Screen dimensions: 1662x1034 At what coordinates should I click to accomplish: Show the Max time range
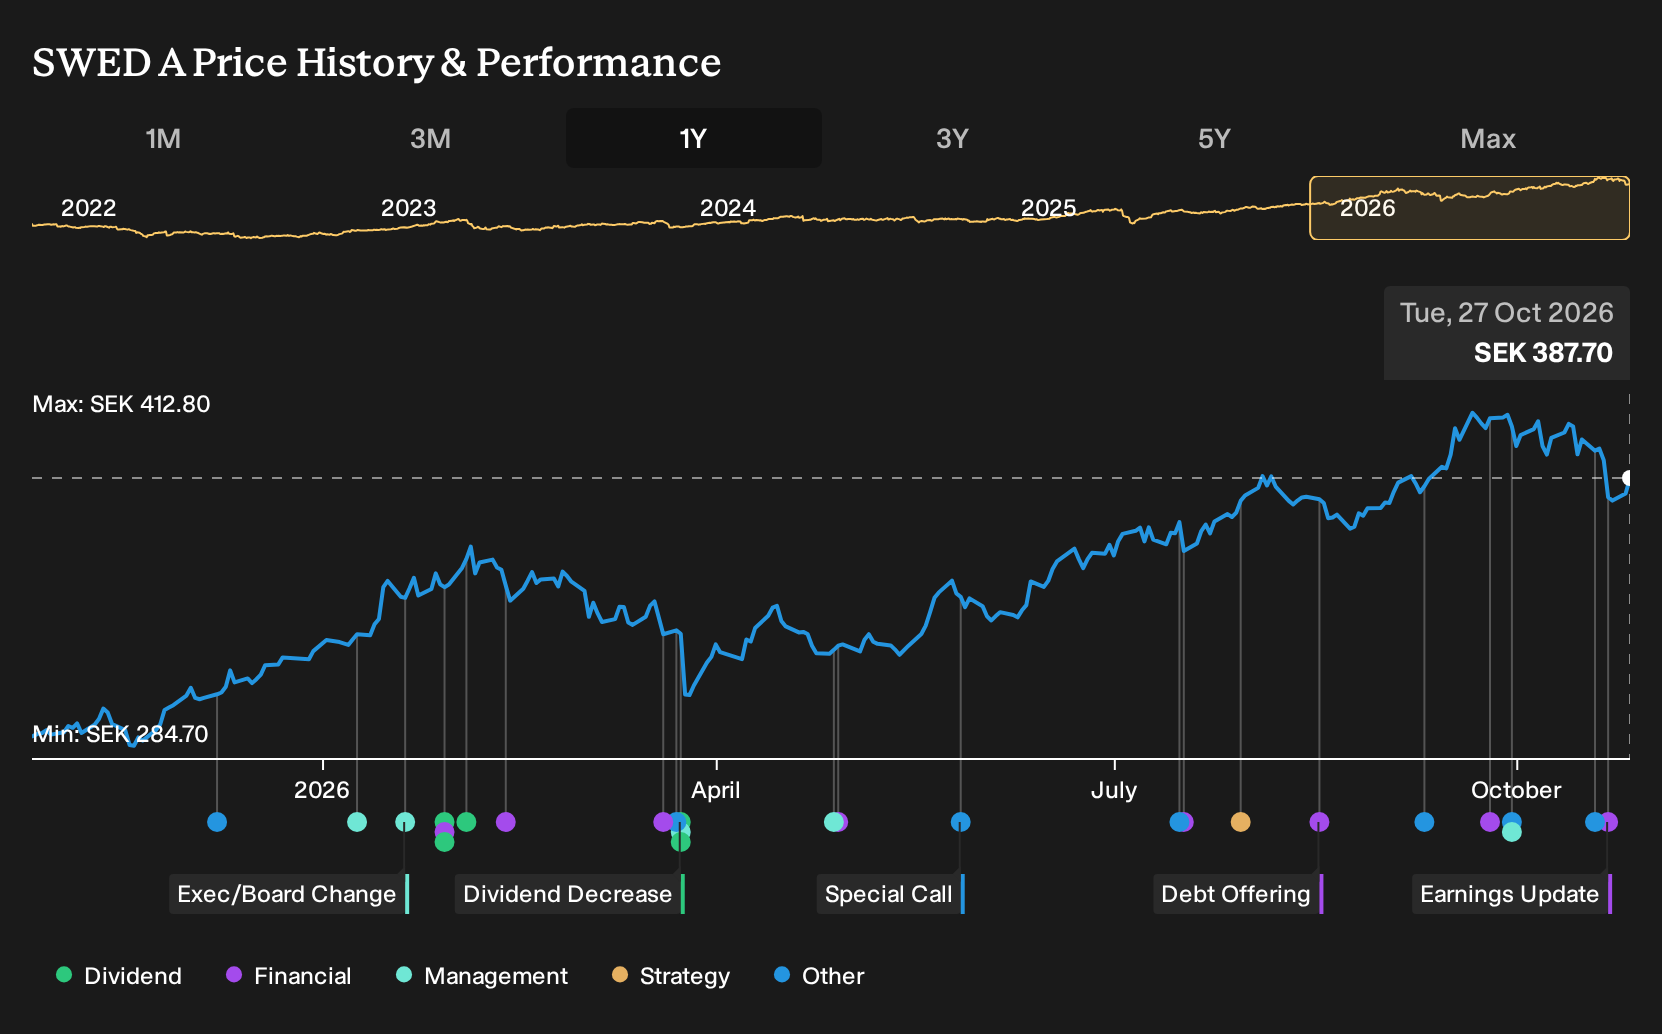pos(1488,138)
